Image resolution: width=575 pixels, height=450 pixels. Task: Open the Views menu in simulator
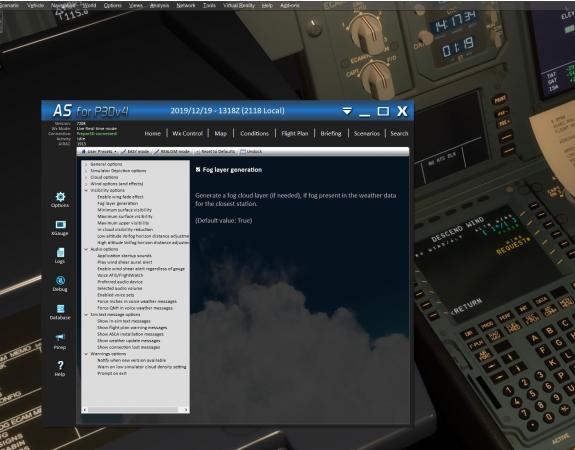tap(136, 5)
